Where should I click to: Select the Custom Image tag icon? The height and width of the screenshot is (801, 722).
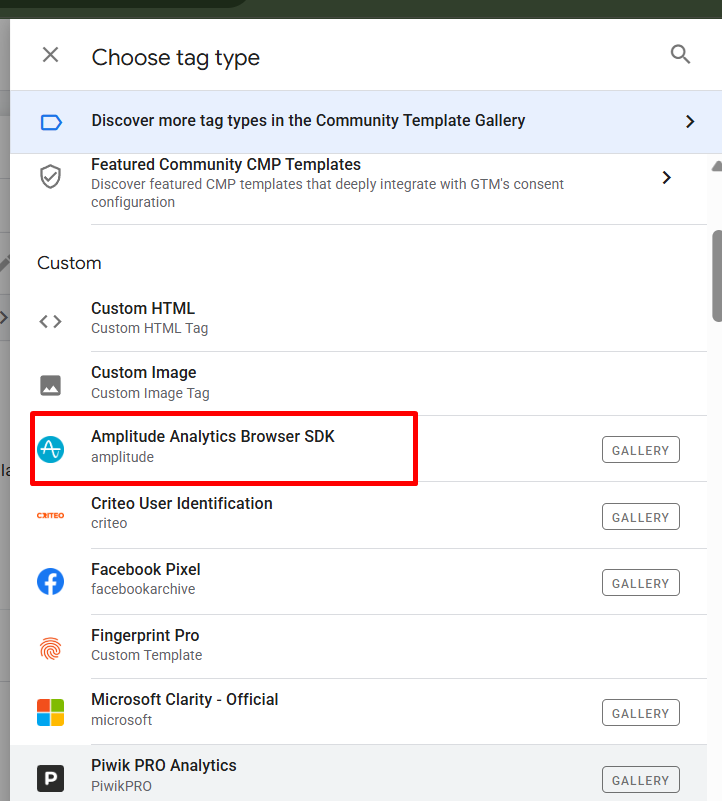(50, 385)
